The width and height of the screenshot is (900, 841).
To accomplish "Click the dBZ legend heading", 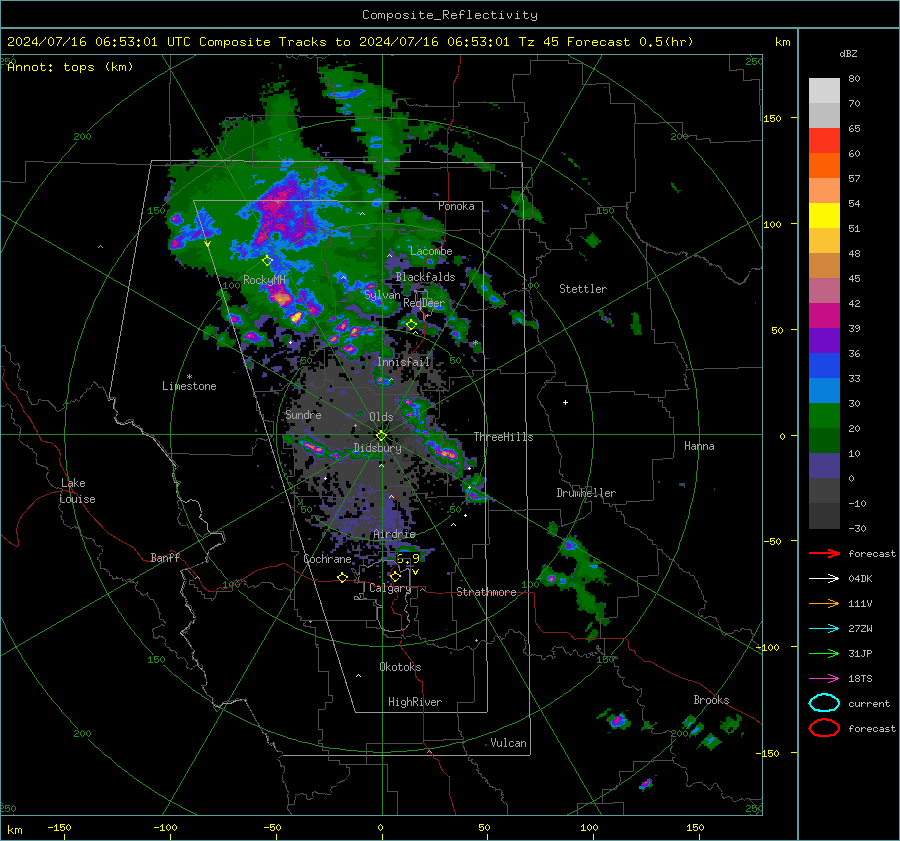I will 848,53.
